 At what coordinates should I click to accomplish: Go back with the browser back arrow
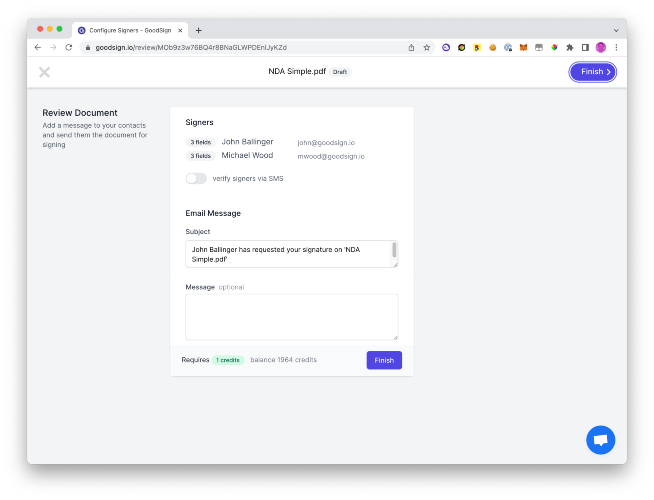click(38, 48)
